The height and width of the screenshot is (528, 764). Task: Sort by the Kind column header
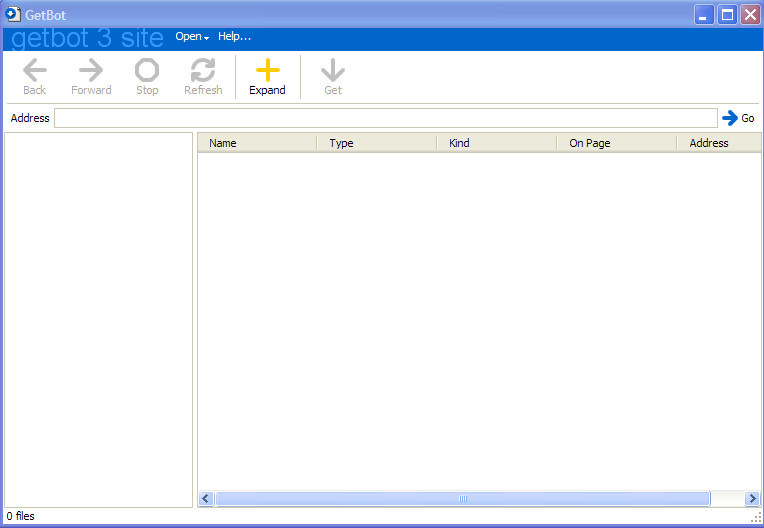point(497,143)
